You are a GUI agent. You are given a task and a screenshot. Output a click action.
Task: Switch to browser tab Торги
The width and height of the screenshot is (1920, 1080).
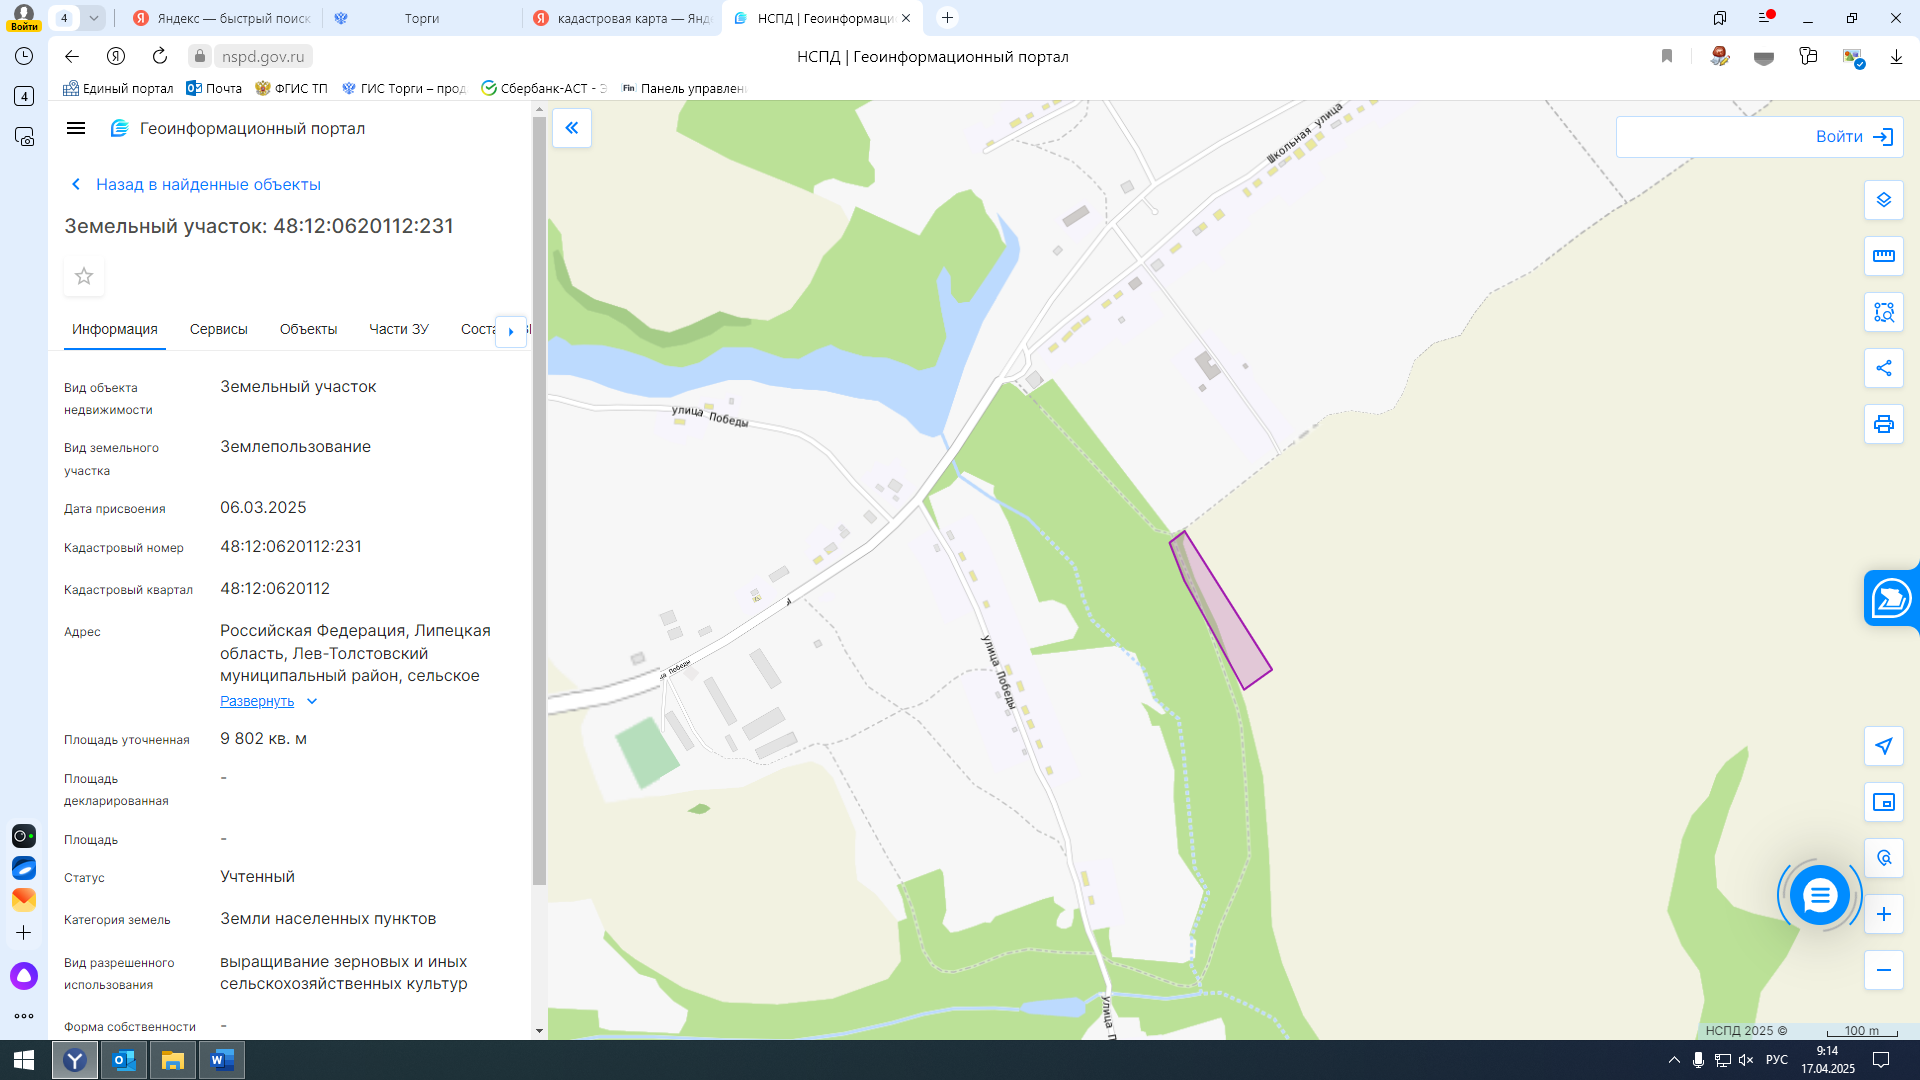(x=421, y=18)
